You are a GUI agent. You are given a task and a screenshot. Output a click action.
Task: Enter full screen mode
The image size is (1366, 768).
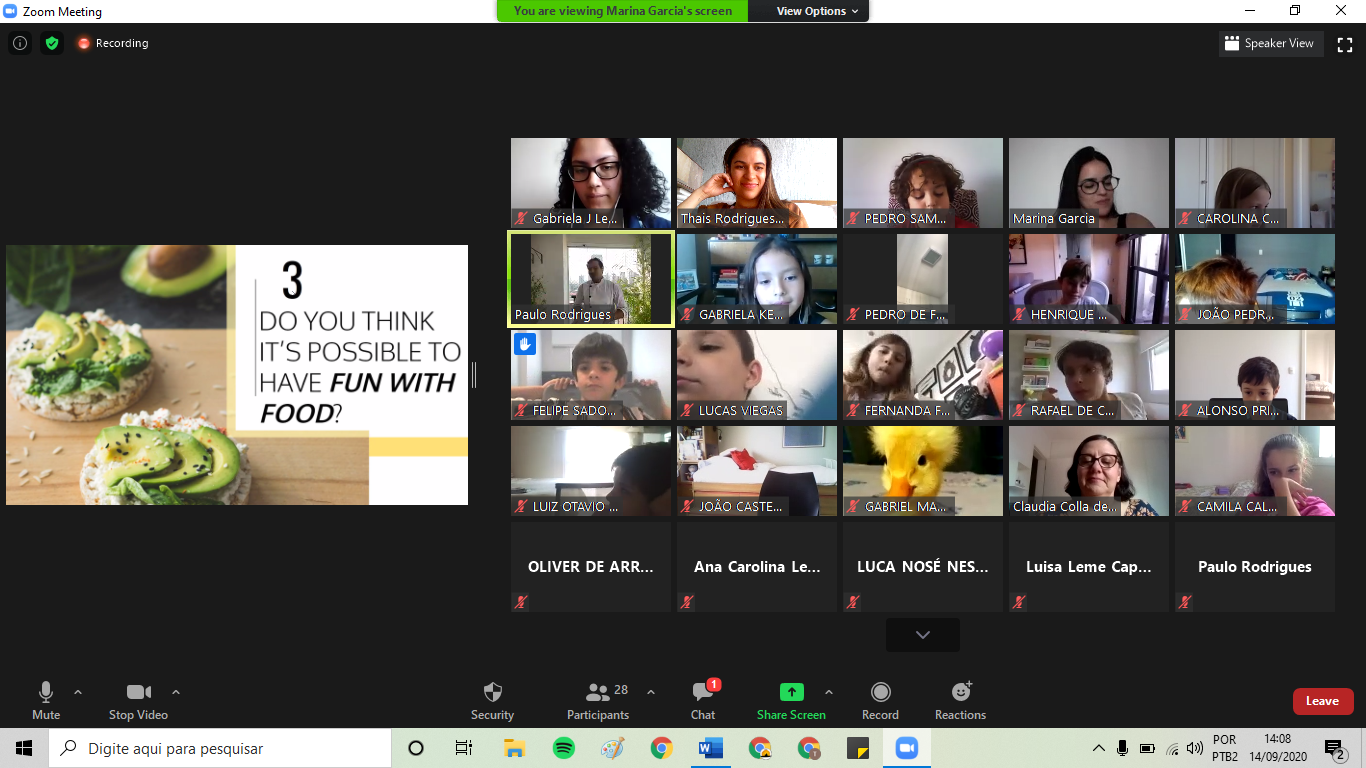1345,44
